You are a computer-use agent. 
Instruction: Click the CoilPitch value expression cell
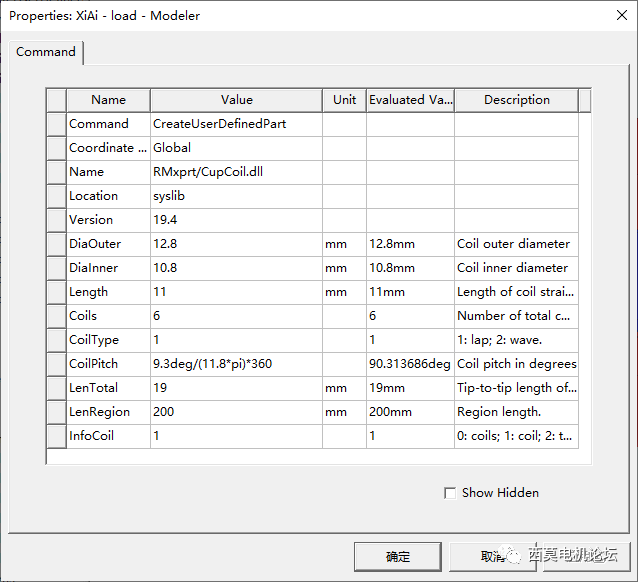tap(236, 364)
